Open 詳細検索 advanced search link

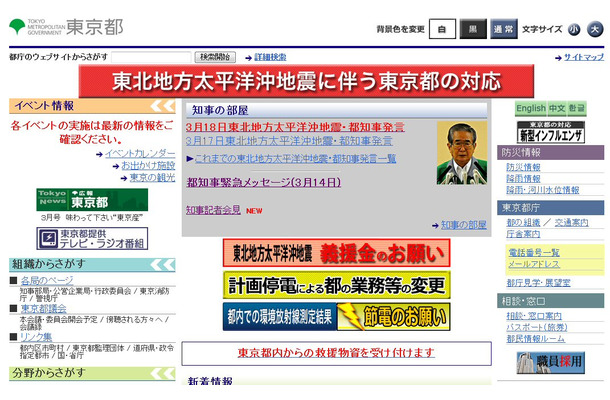coord(270,57)
